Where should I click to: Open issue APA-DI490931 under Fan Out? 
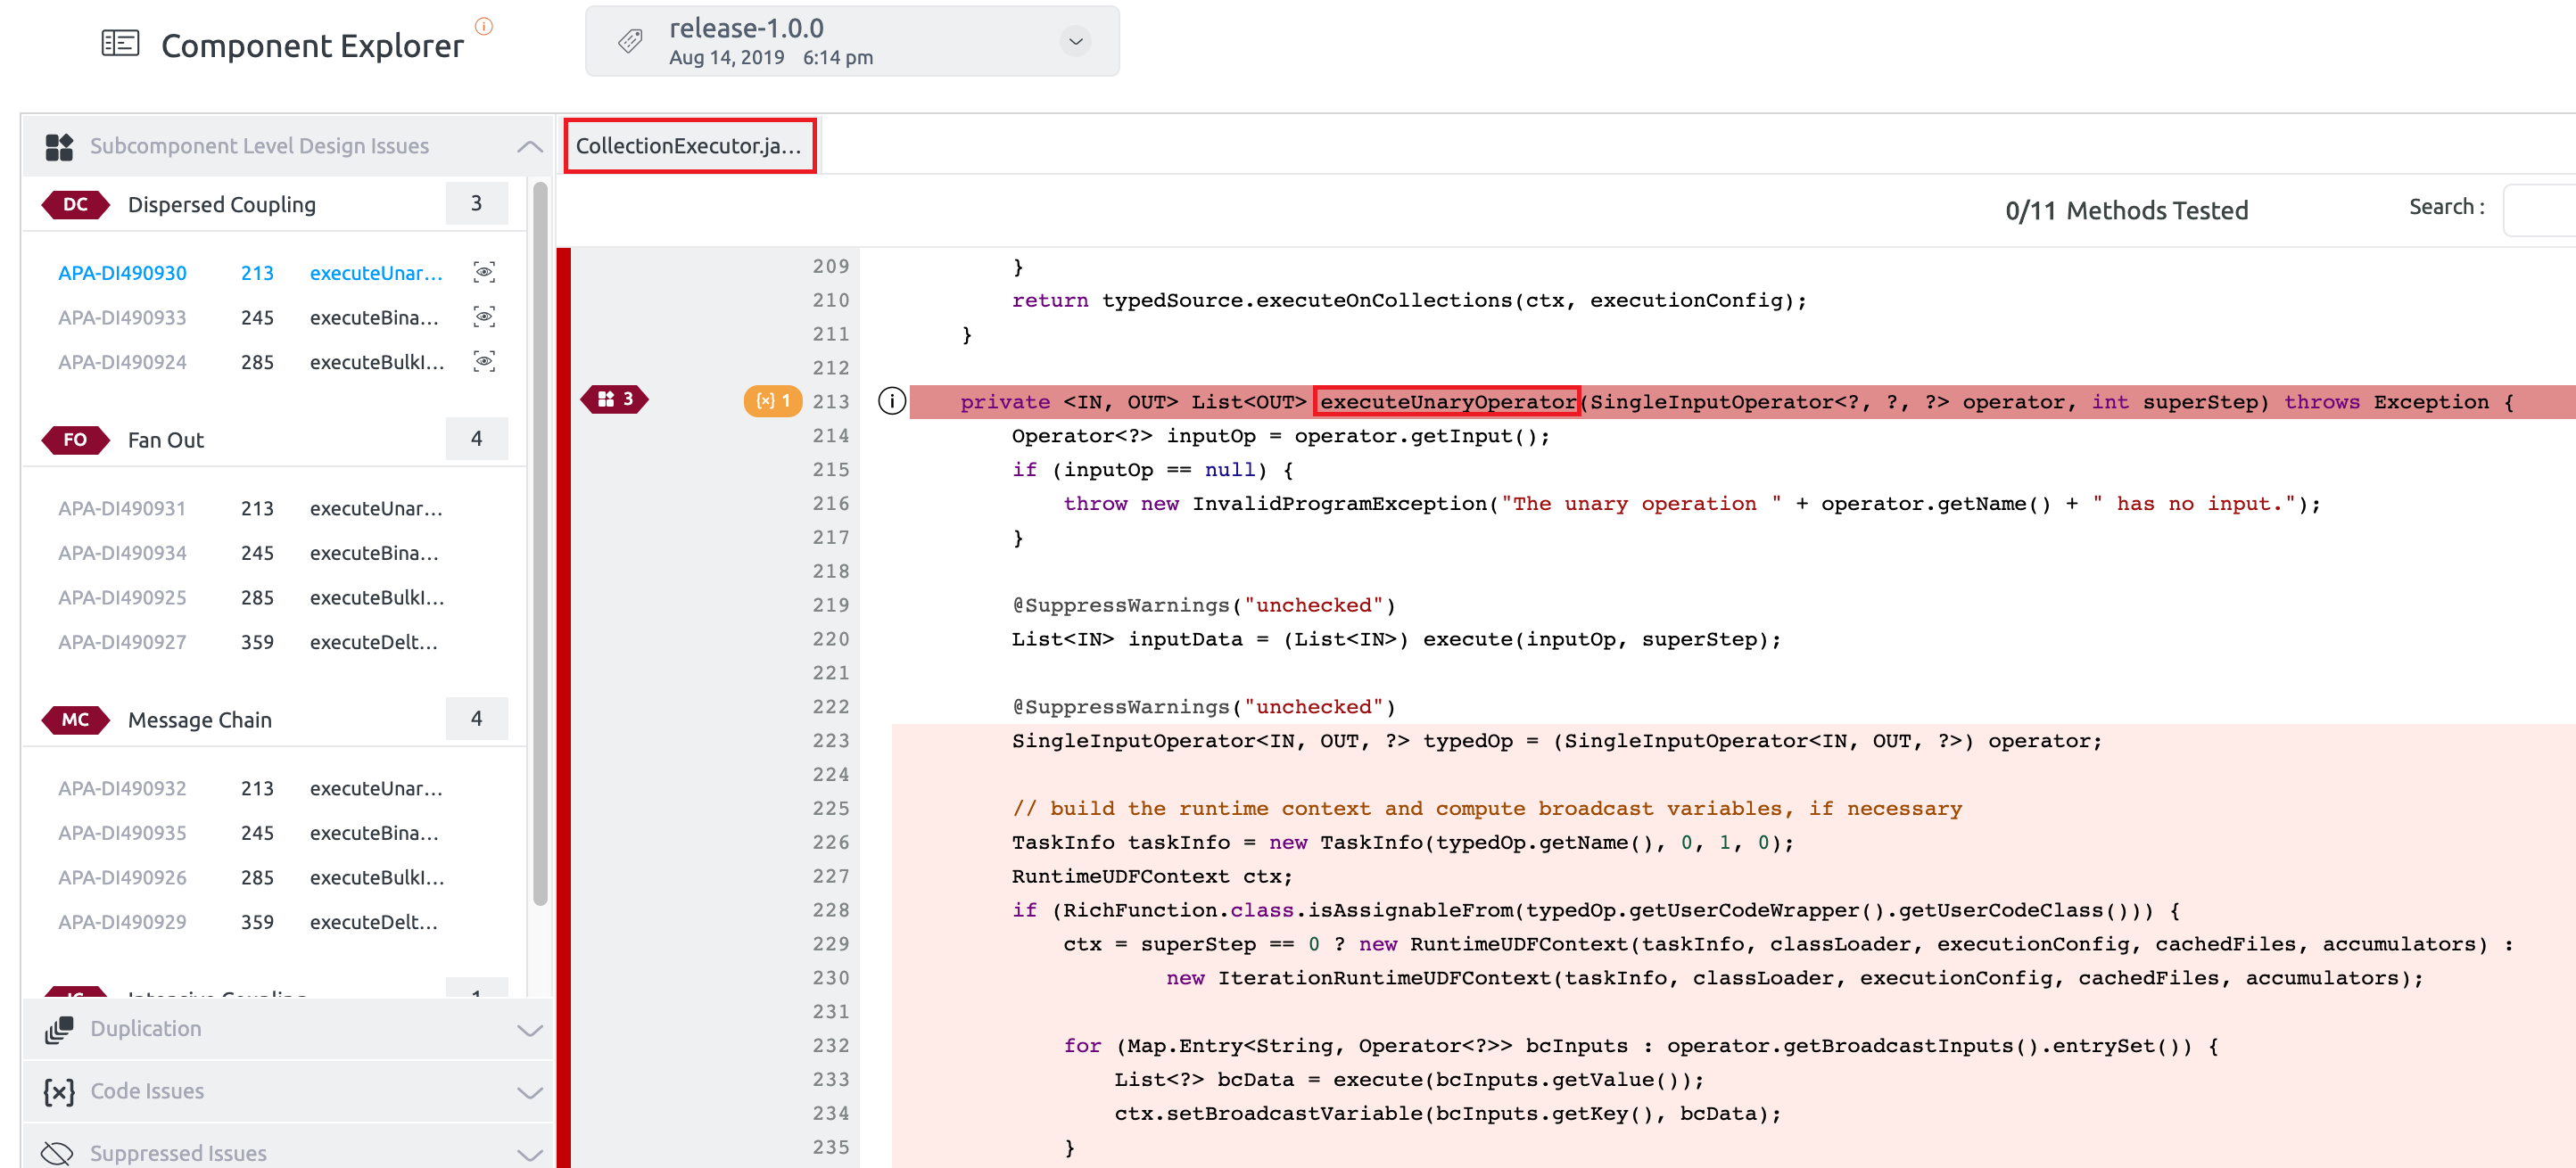(122, 508)
